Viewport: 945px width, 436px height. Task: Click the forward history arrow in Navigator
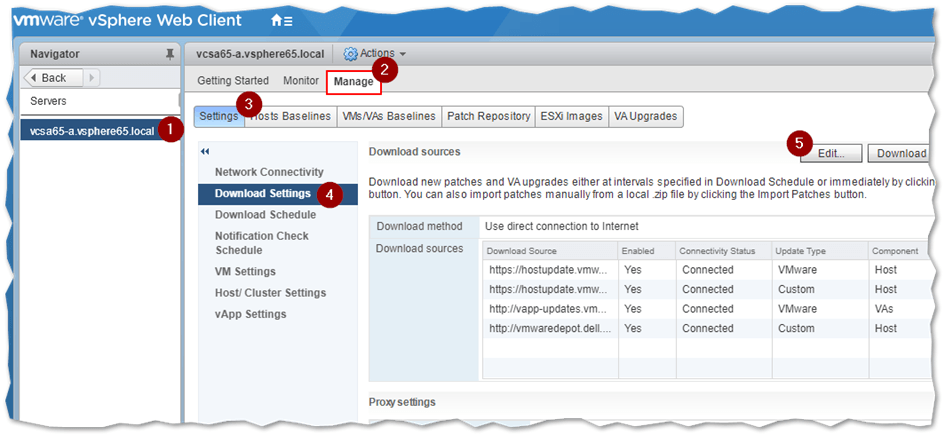click(92, 78)
